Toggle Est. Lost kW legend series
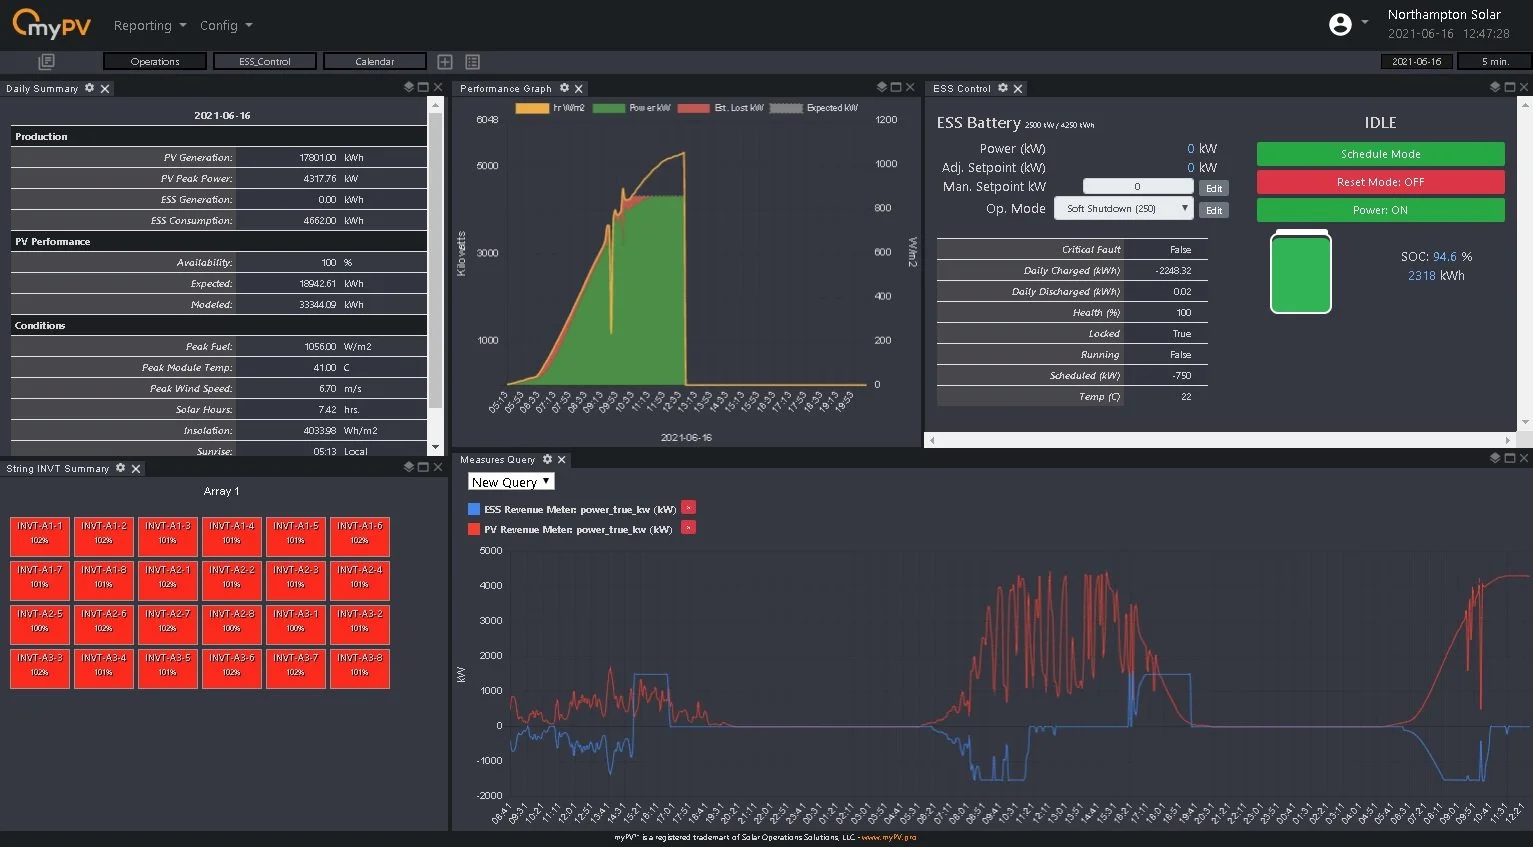1533x847 pixels. point(720,108)
